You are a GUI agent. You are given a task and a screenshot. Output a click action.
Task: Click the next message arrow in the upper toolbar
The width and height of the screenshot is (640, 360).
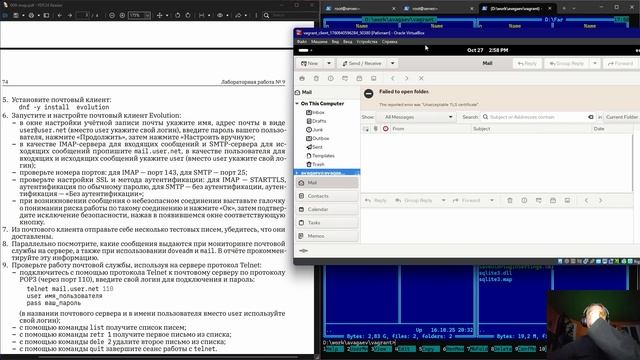pyautogui.click(x=407, y=78)
